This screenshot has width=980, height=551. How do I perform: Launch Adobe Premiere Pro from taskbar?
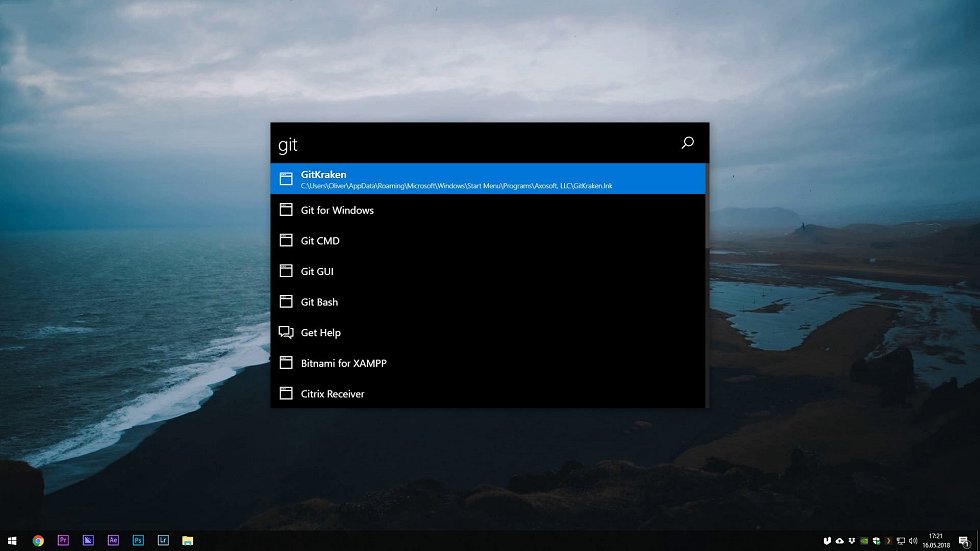[63, 540]
